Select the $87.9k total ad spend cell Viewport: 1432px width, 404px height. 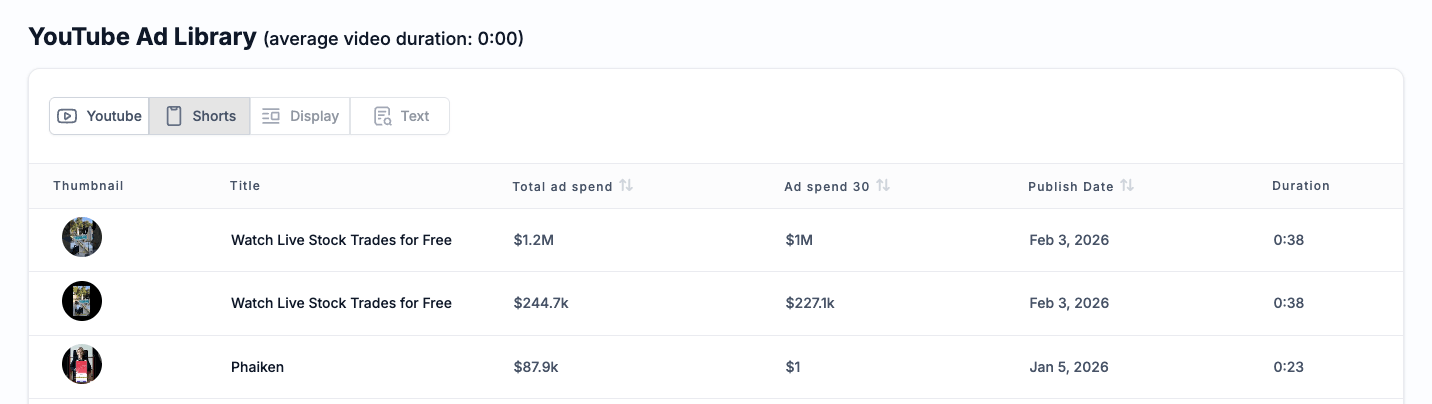pyautogui.click(x=535, y=367)
